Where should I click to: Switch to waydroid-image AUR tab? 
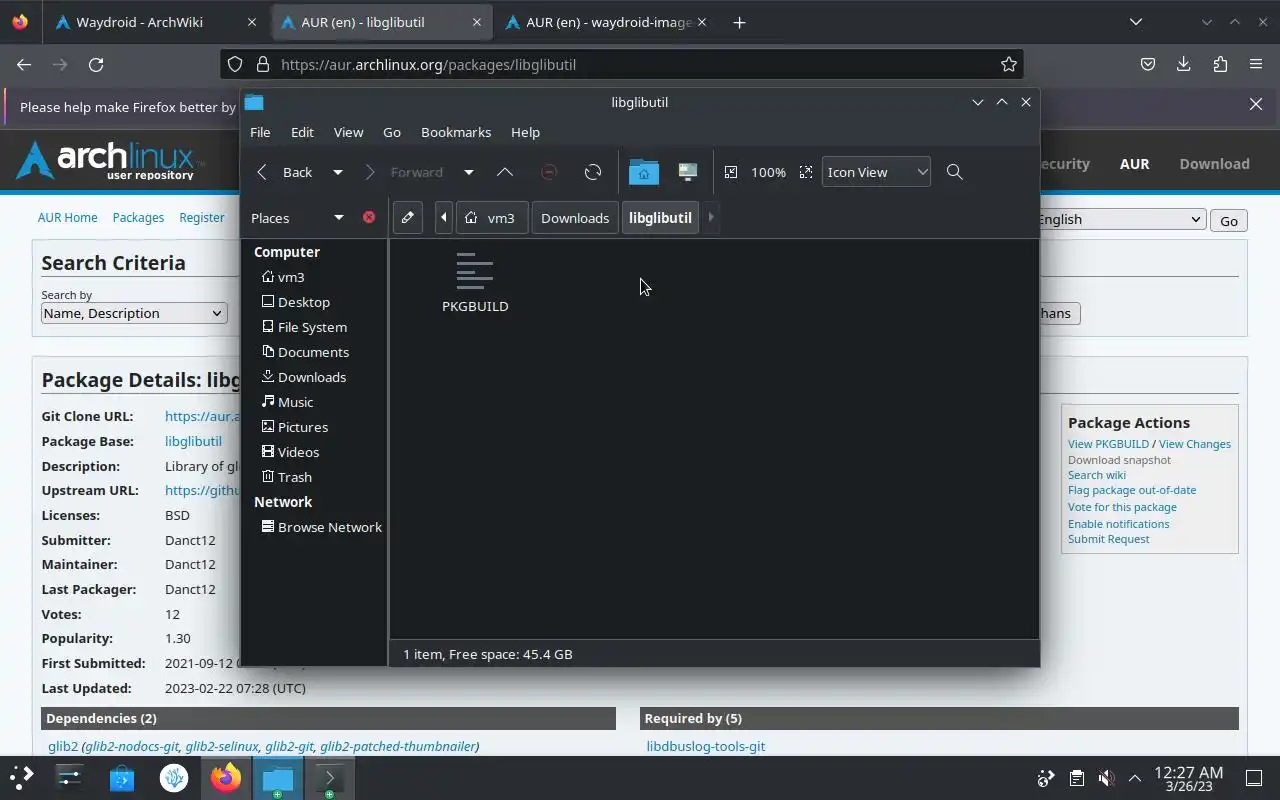605,22
